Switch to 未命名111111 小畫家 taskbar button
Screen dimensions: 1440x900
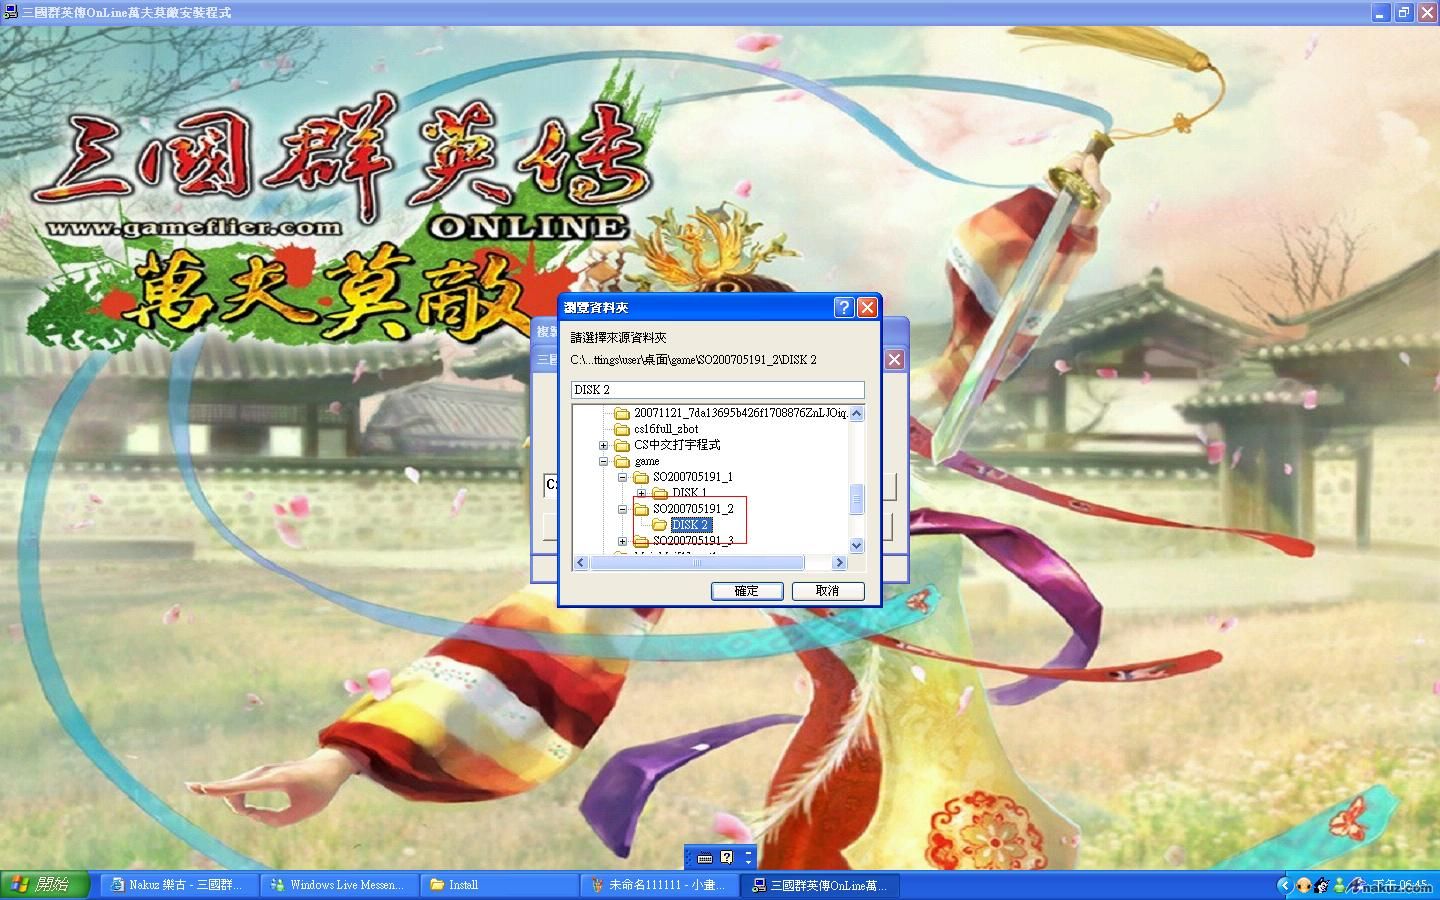[x=658, y=885]
